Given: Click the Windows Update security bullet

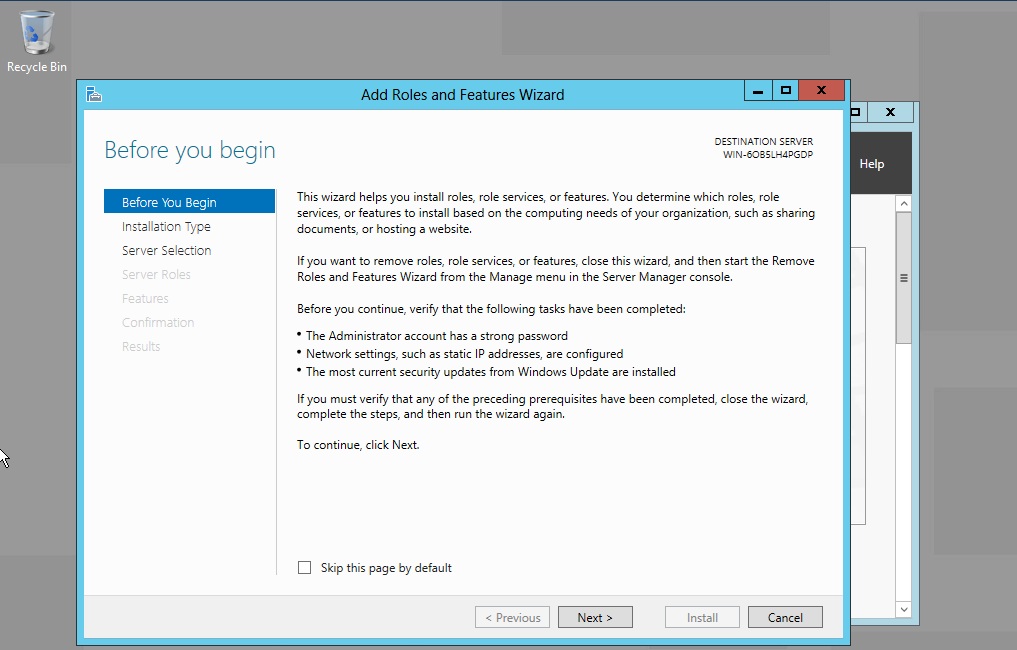Looking at the screenshot, I should (x=490, y=372).
